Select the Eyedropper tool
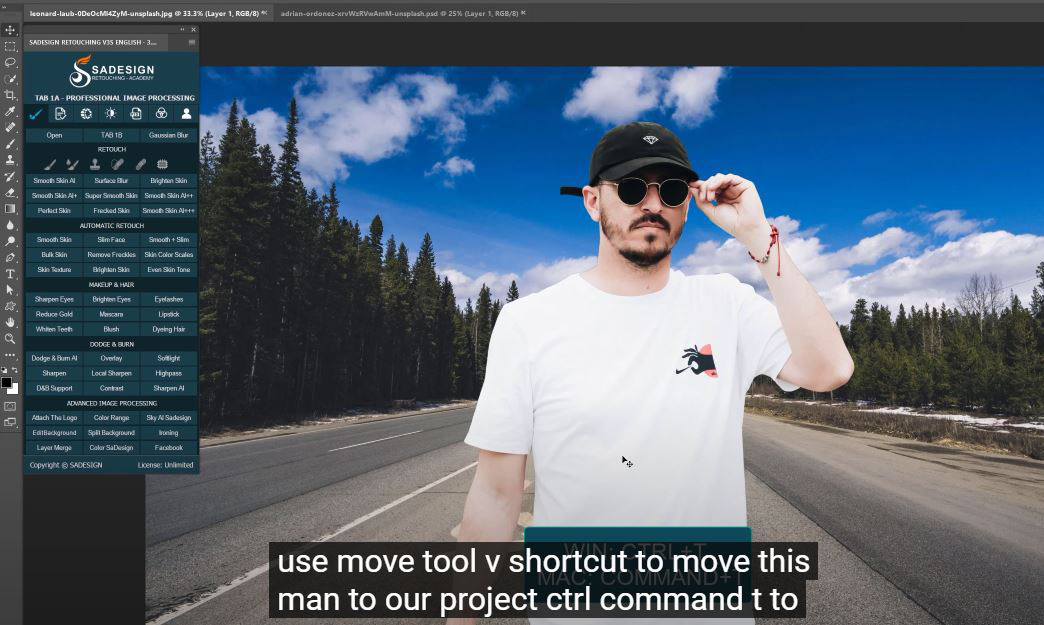This screenshot has width=1044, height=625. click(10, 111)
